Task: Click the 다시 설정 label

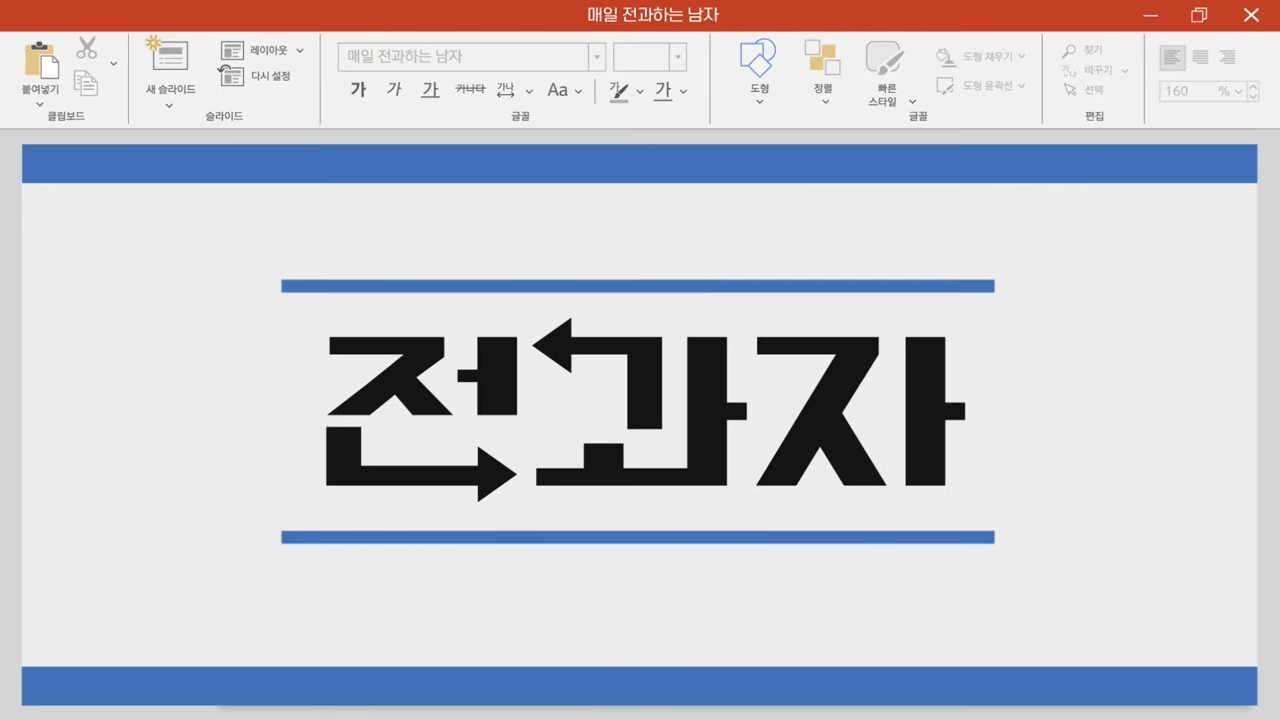Action: pos(270,76)
